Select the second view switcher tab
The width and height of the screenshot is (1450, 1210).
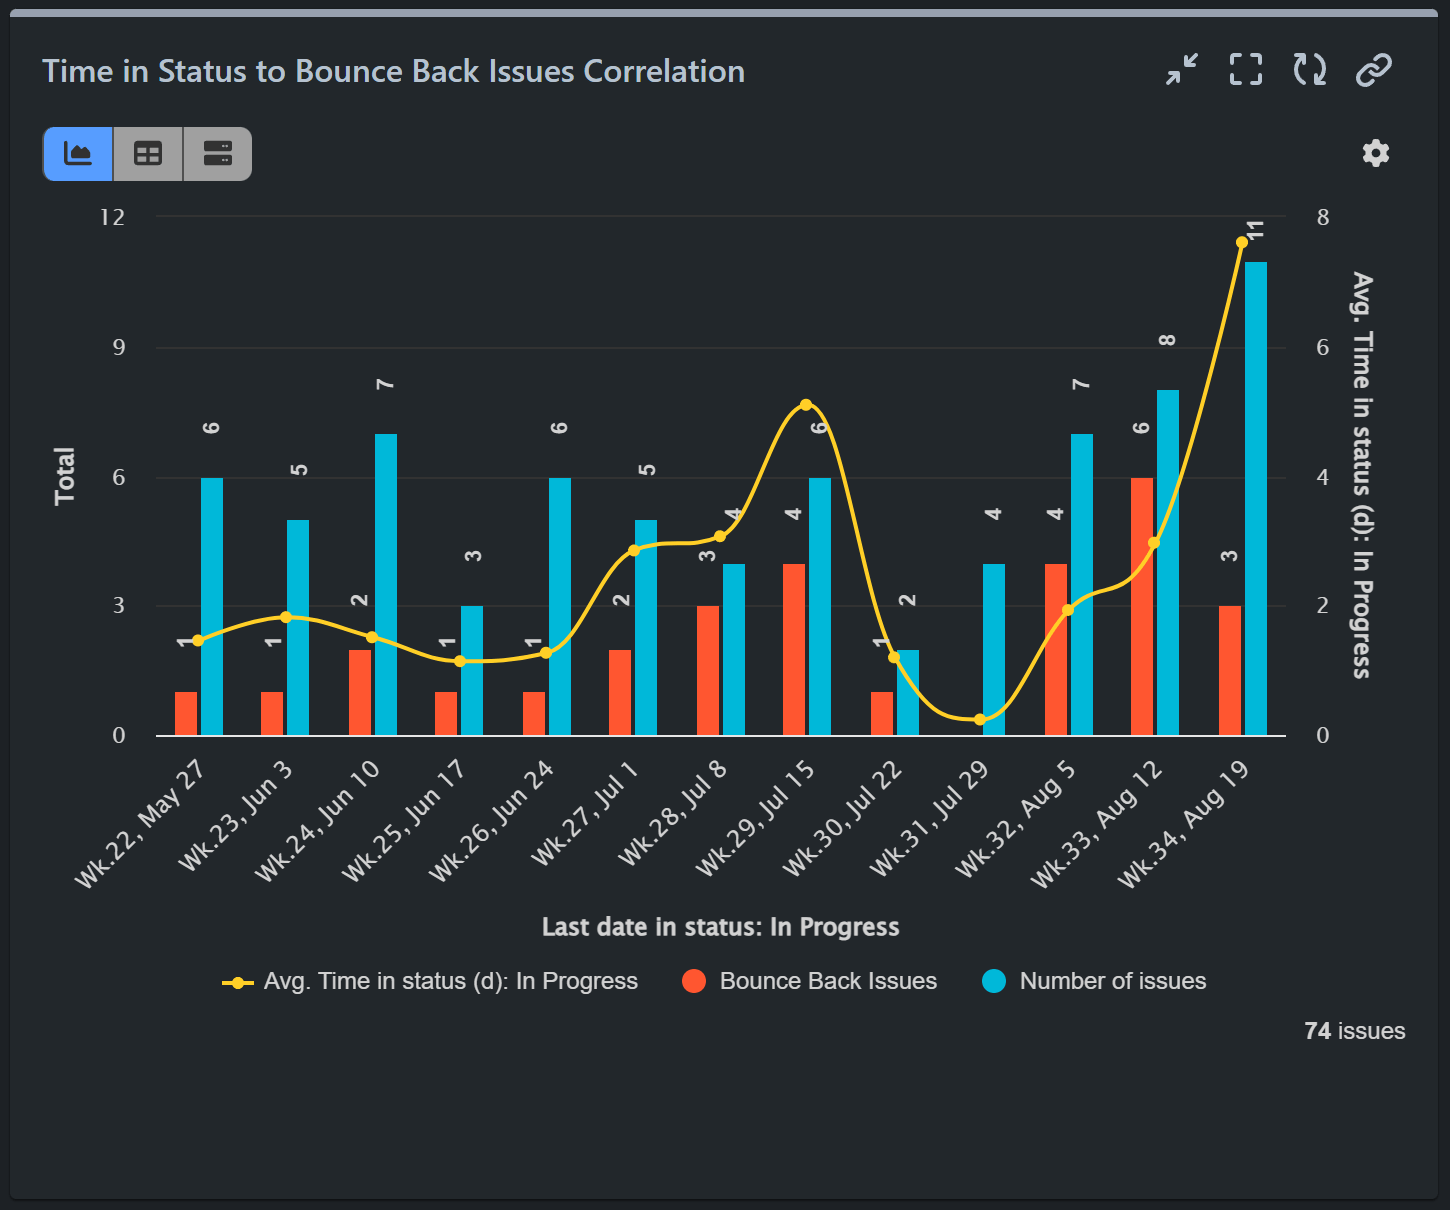point(147,154)
